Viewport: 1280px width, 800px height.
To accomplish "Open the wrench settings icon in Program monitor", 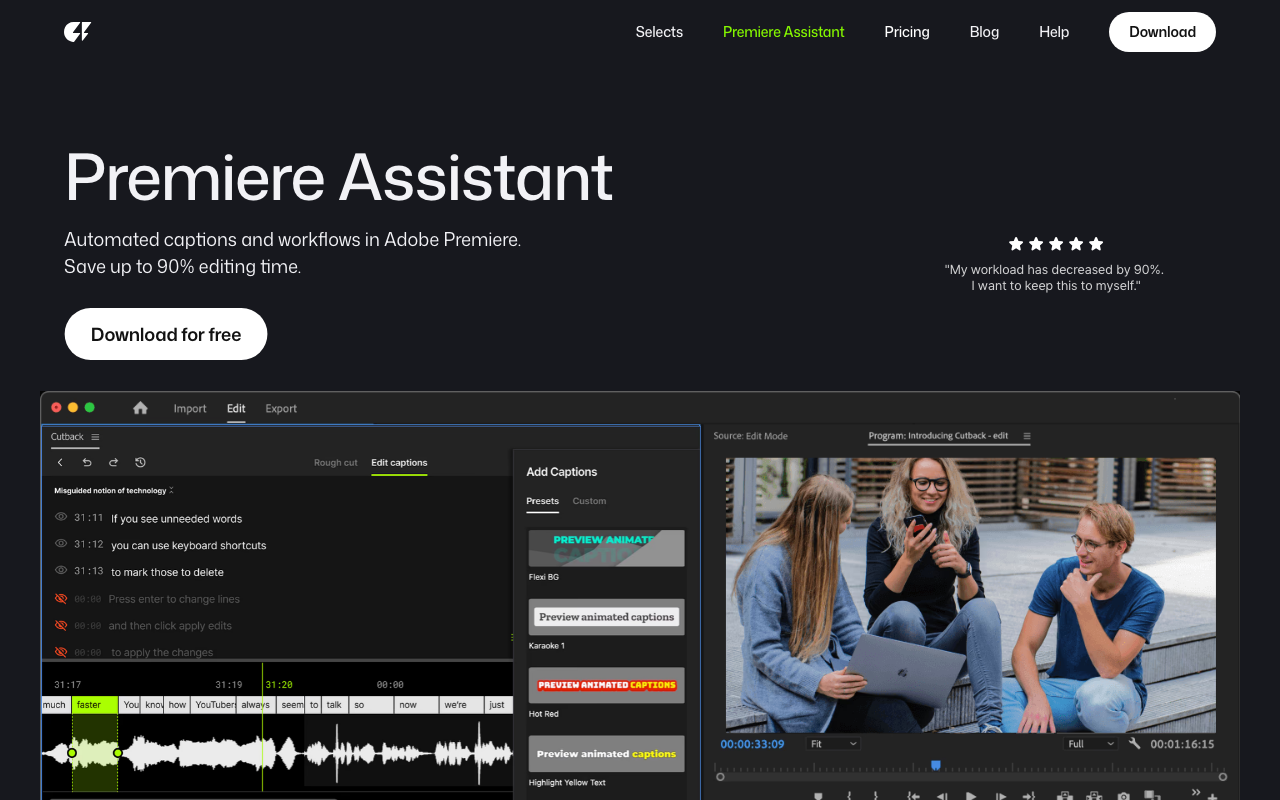I will (1134, 744).
